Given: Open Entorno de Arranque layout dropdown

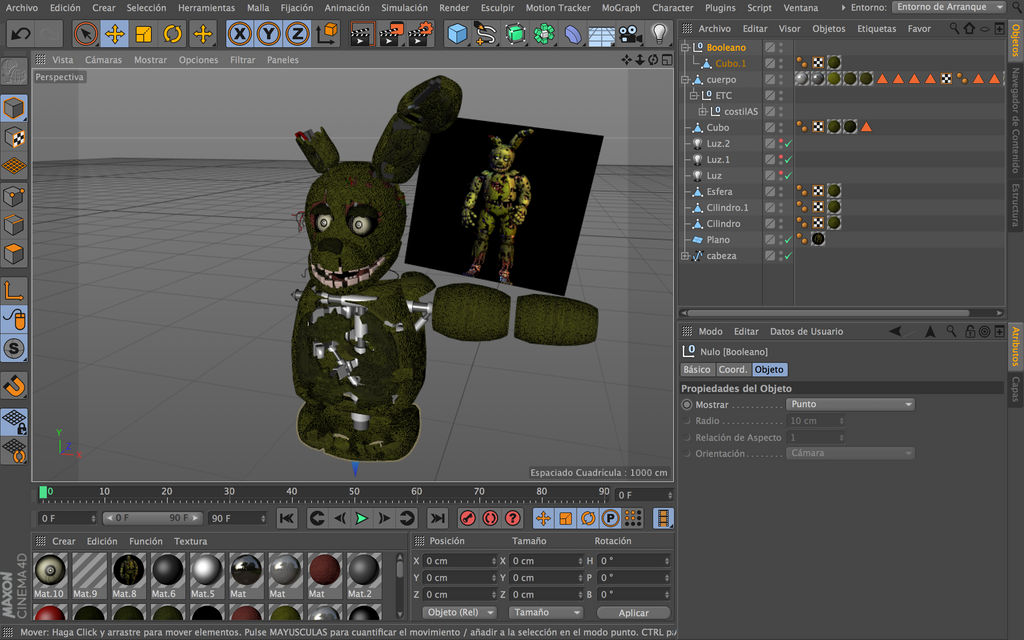Looking at the screenshot, I should [x=949, y=7].
